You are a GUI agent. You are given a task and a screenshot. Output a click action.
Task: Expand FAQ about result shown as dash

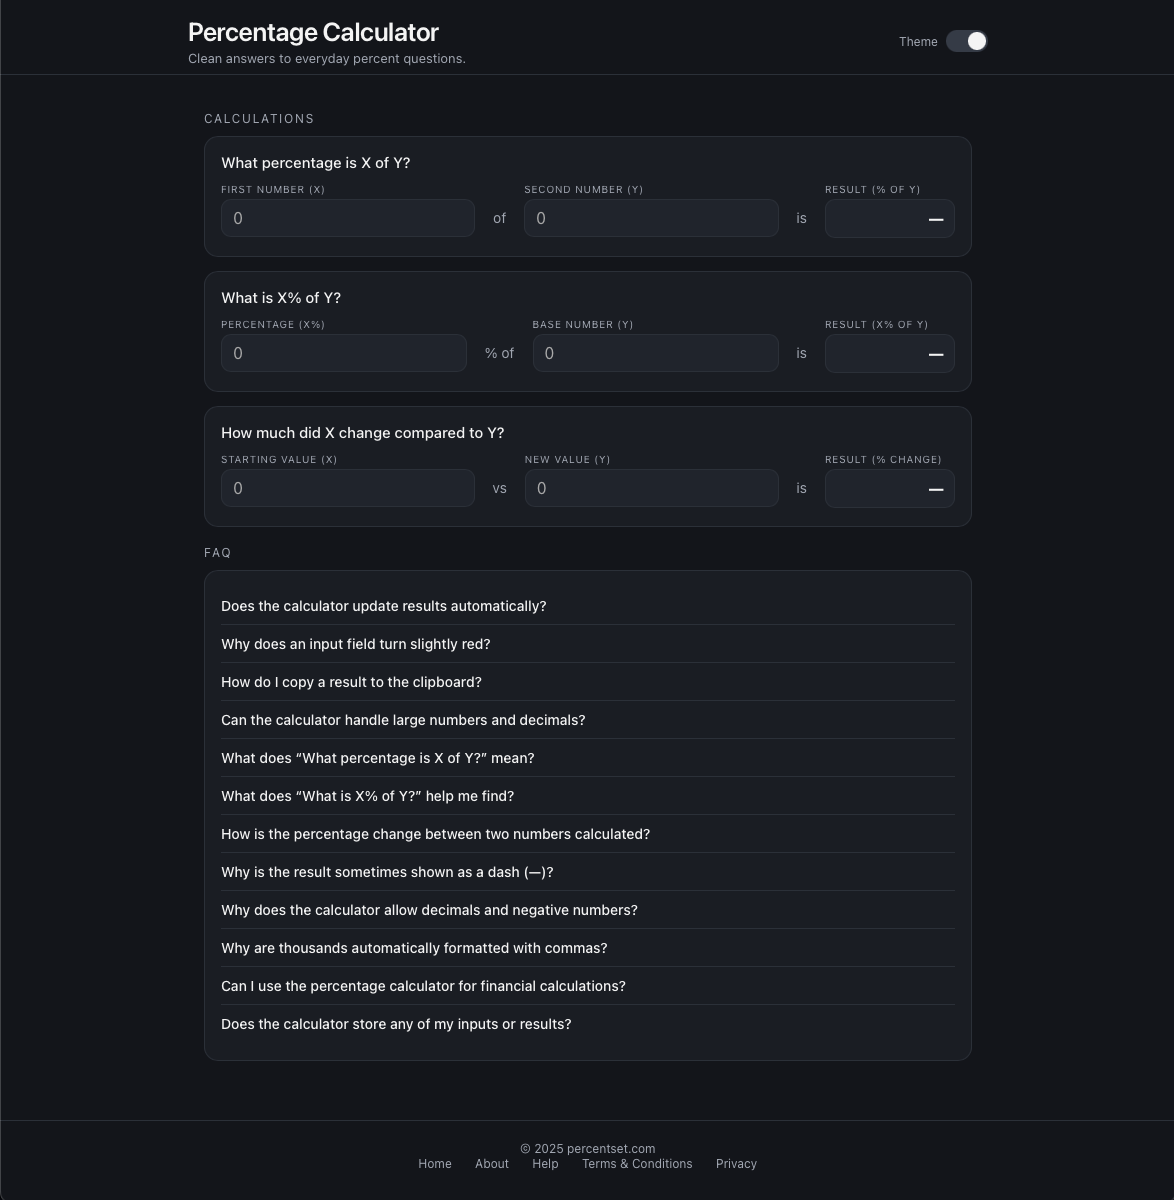tap(588, 872)
